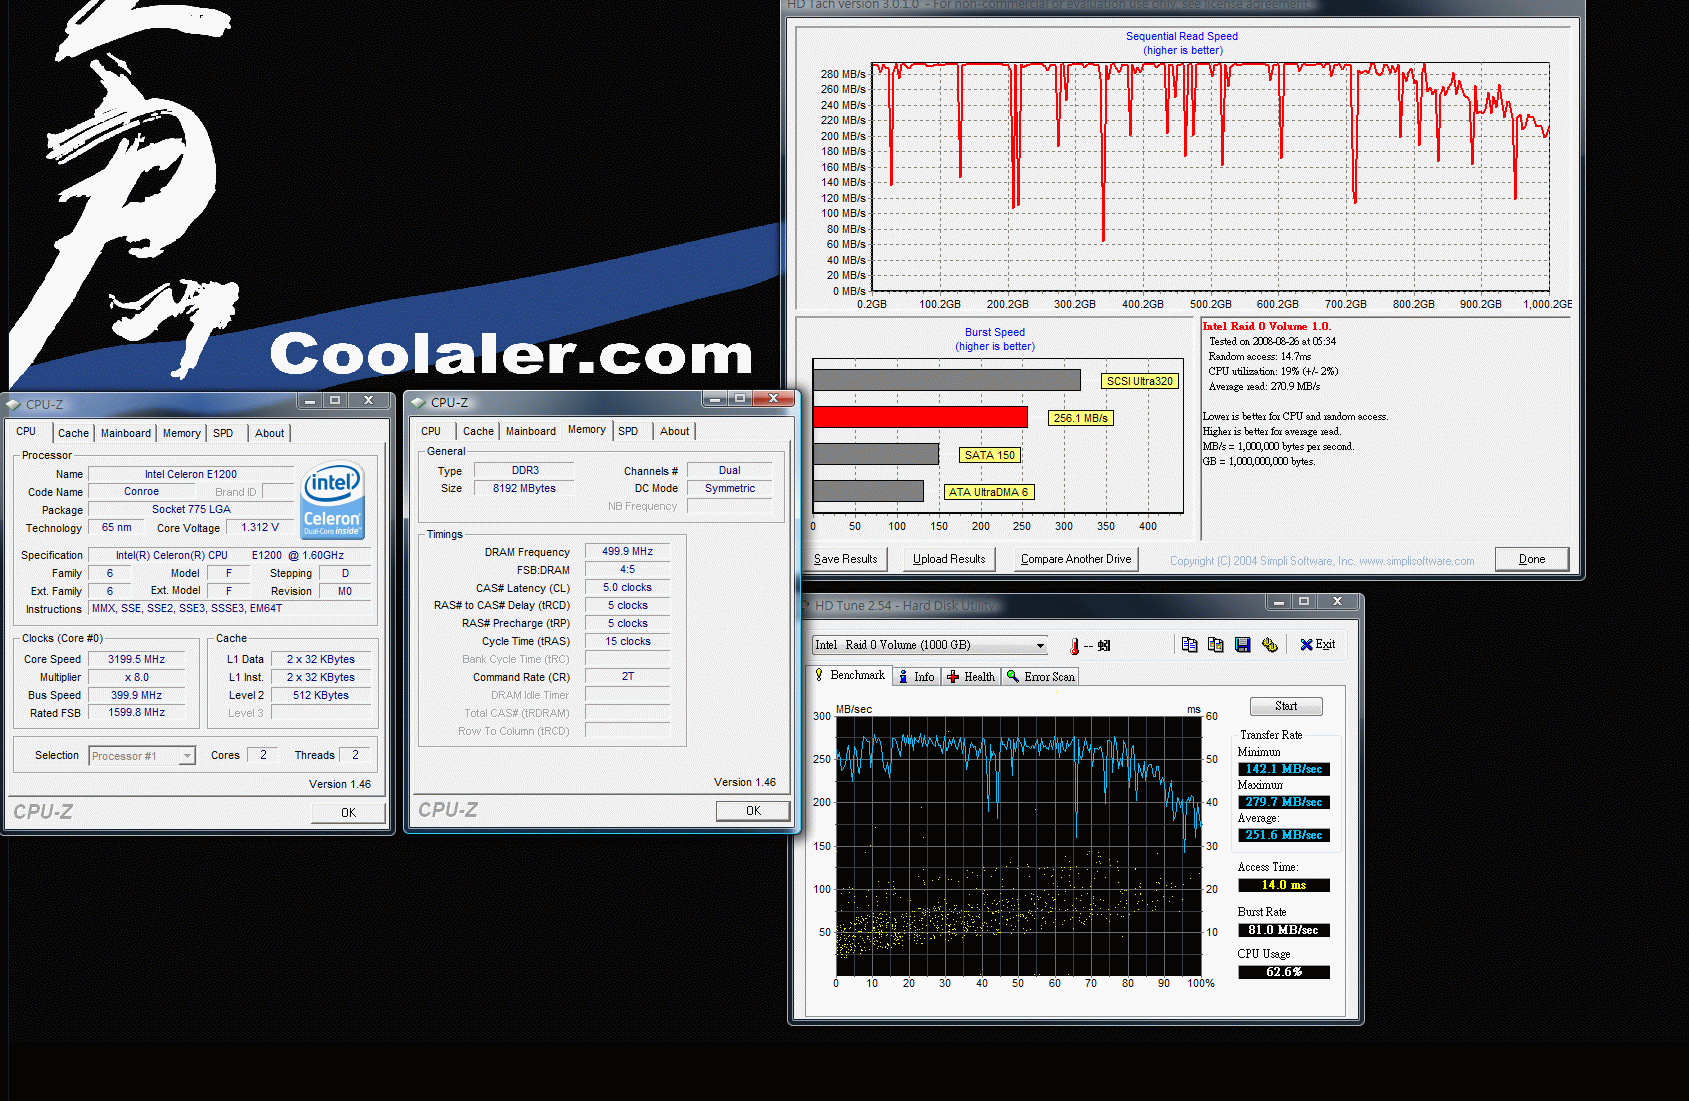Click the Intel Celeron E1200 name field
This screenshot has height=1101, width=1689.
point(191,474)
